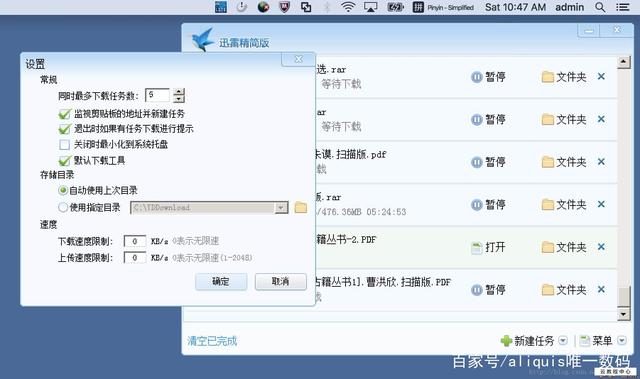This screenshot has height=379, width=640.
Task: Open Pinyin - Simplified input menu
Action: (x=443, y=7)
